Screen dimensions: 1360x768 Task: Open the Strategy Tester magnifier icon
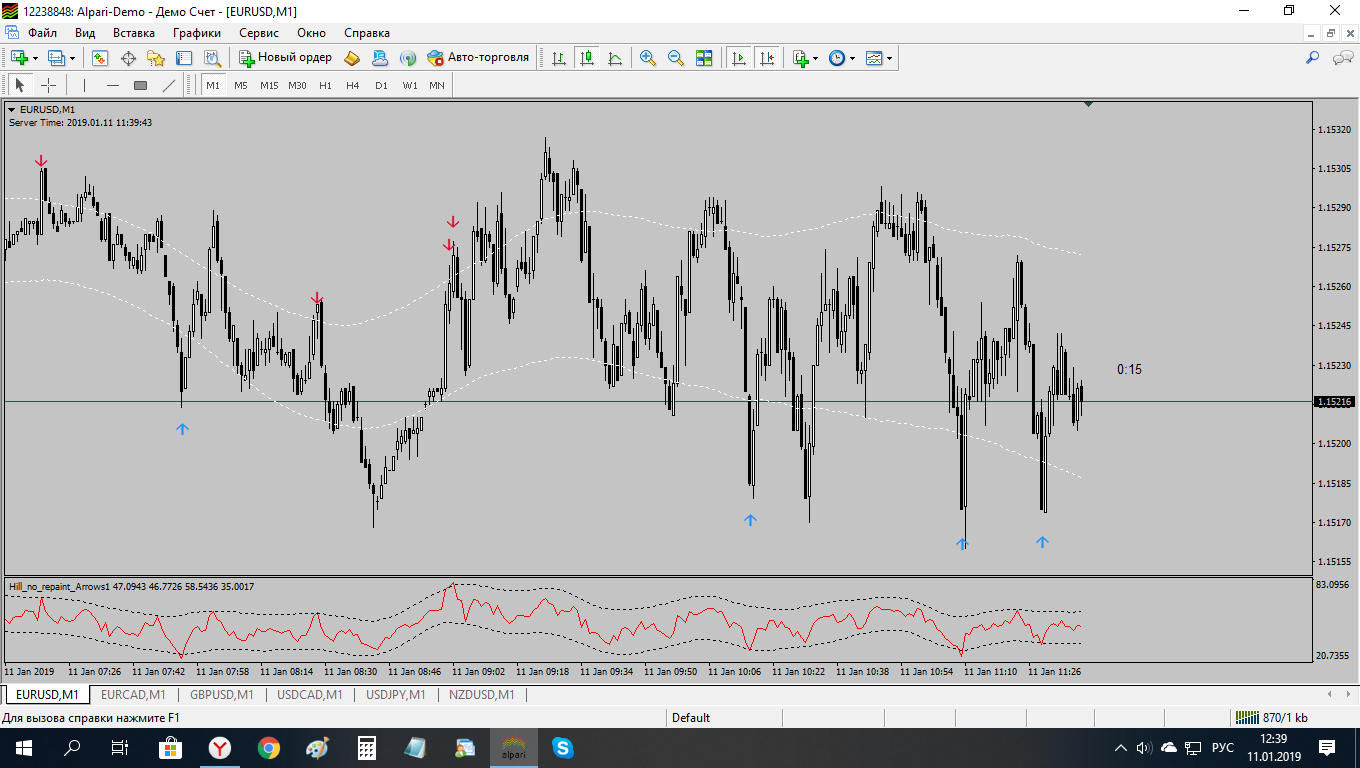pos(212,58)
